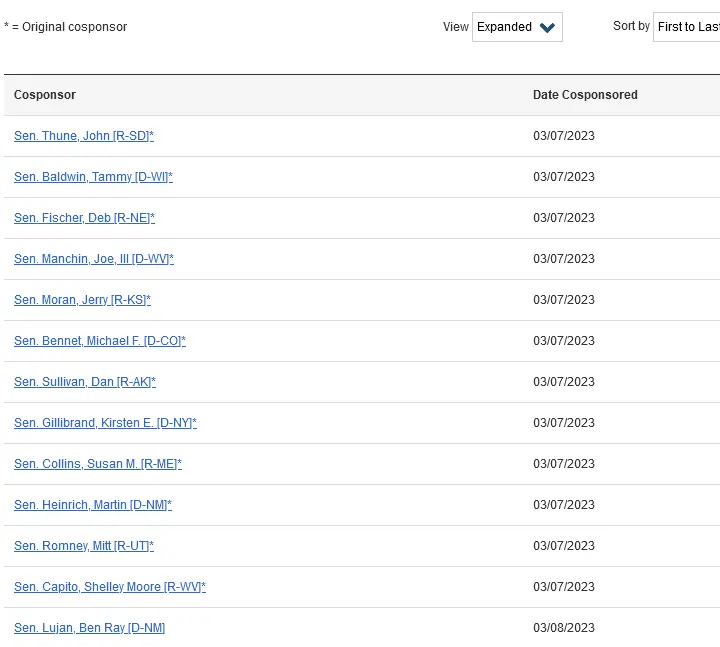Open Sen. Gillibrand, Kirsten E. link

tap(105, 423)
